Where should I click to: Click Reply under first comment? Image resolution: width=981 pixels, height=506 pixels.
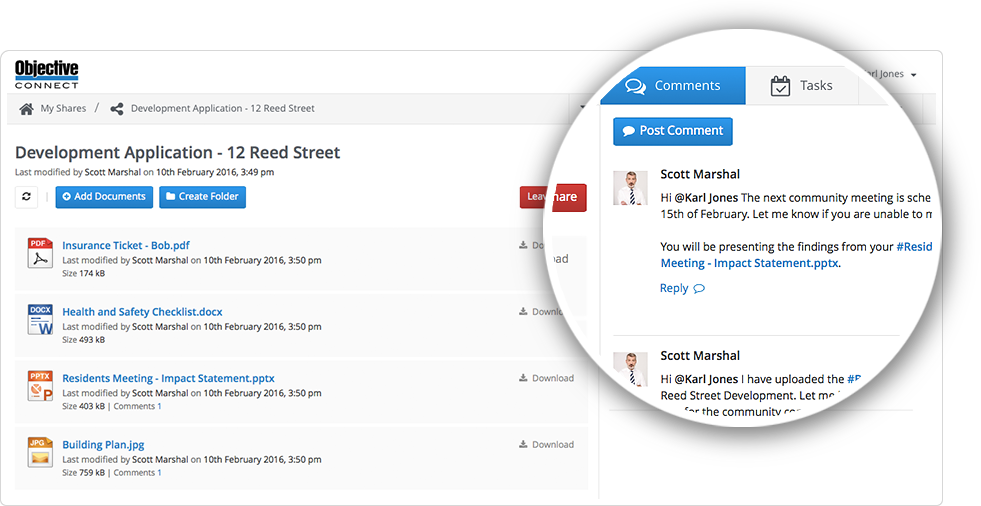674,288
